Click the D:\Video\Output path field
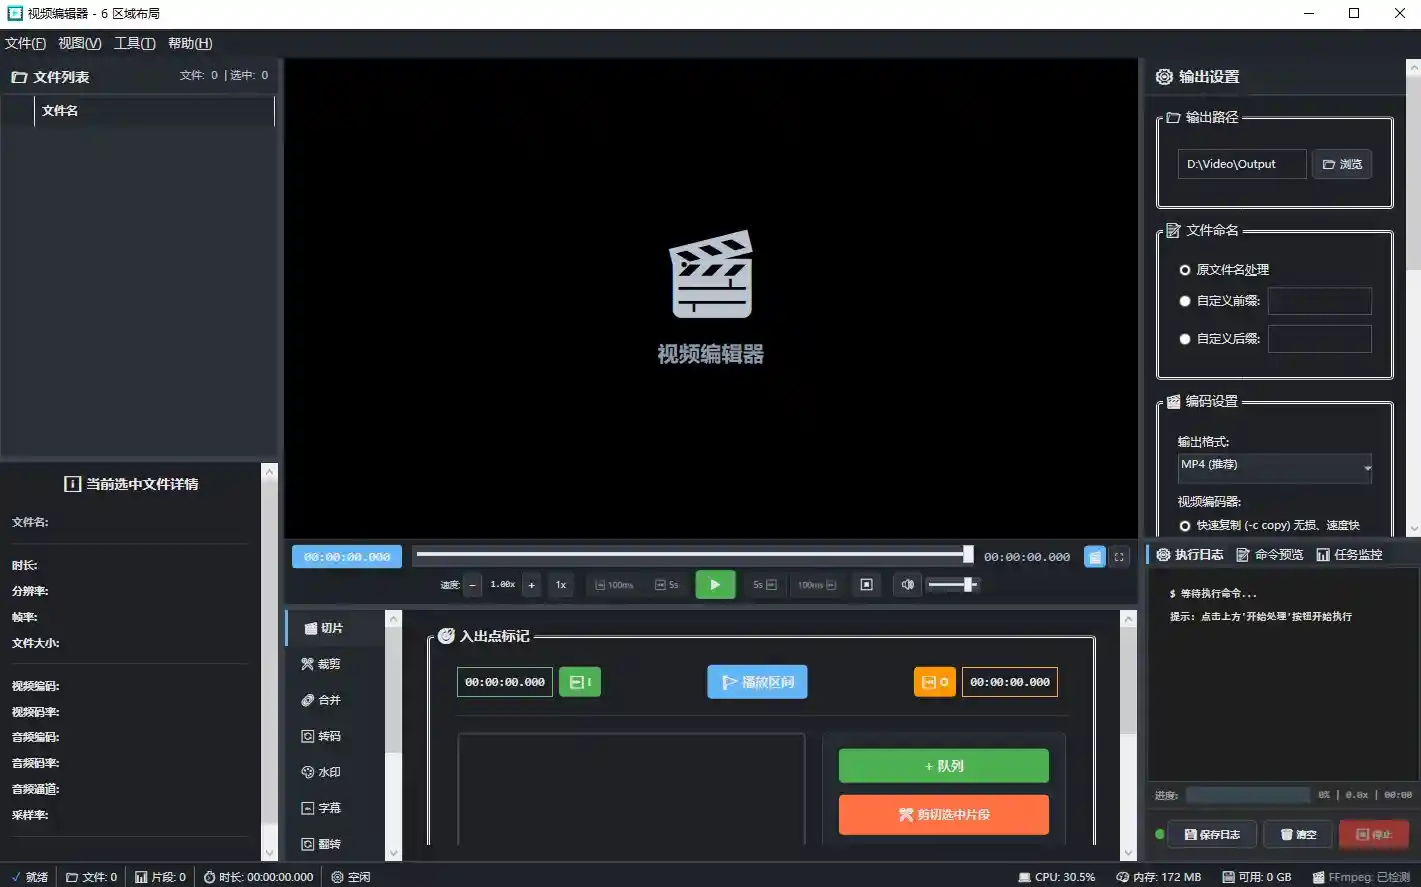The width and height of the screenshot is (1421, 887). click(x=1241, y=164)
